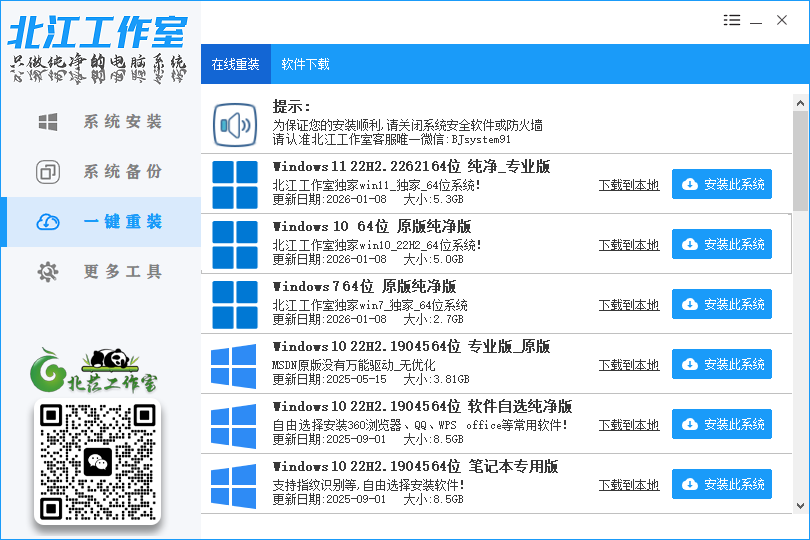This screenshot has width=810, height=540.
Task: Minimize the window with the dash icon
Action: pos(756,22)
